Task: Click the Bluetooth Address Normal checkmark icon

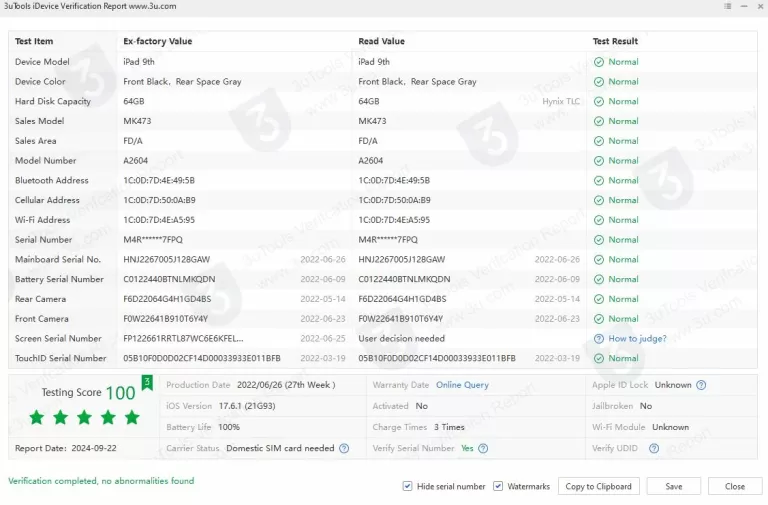Action: pyautogui.click(x=599, y=180)
